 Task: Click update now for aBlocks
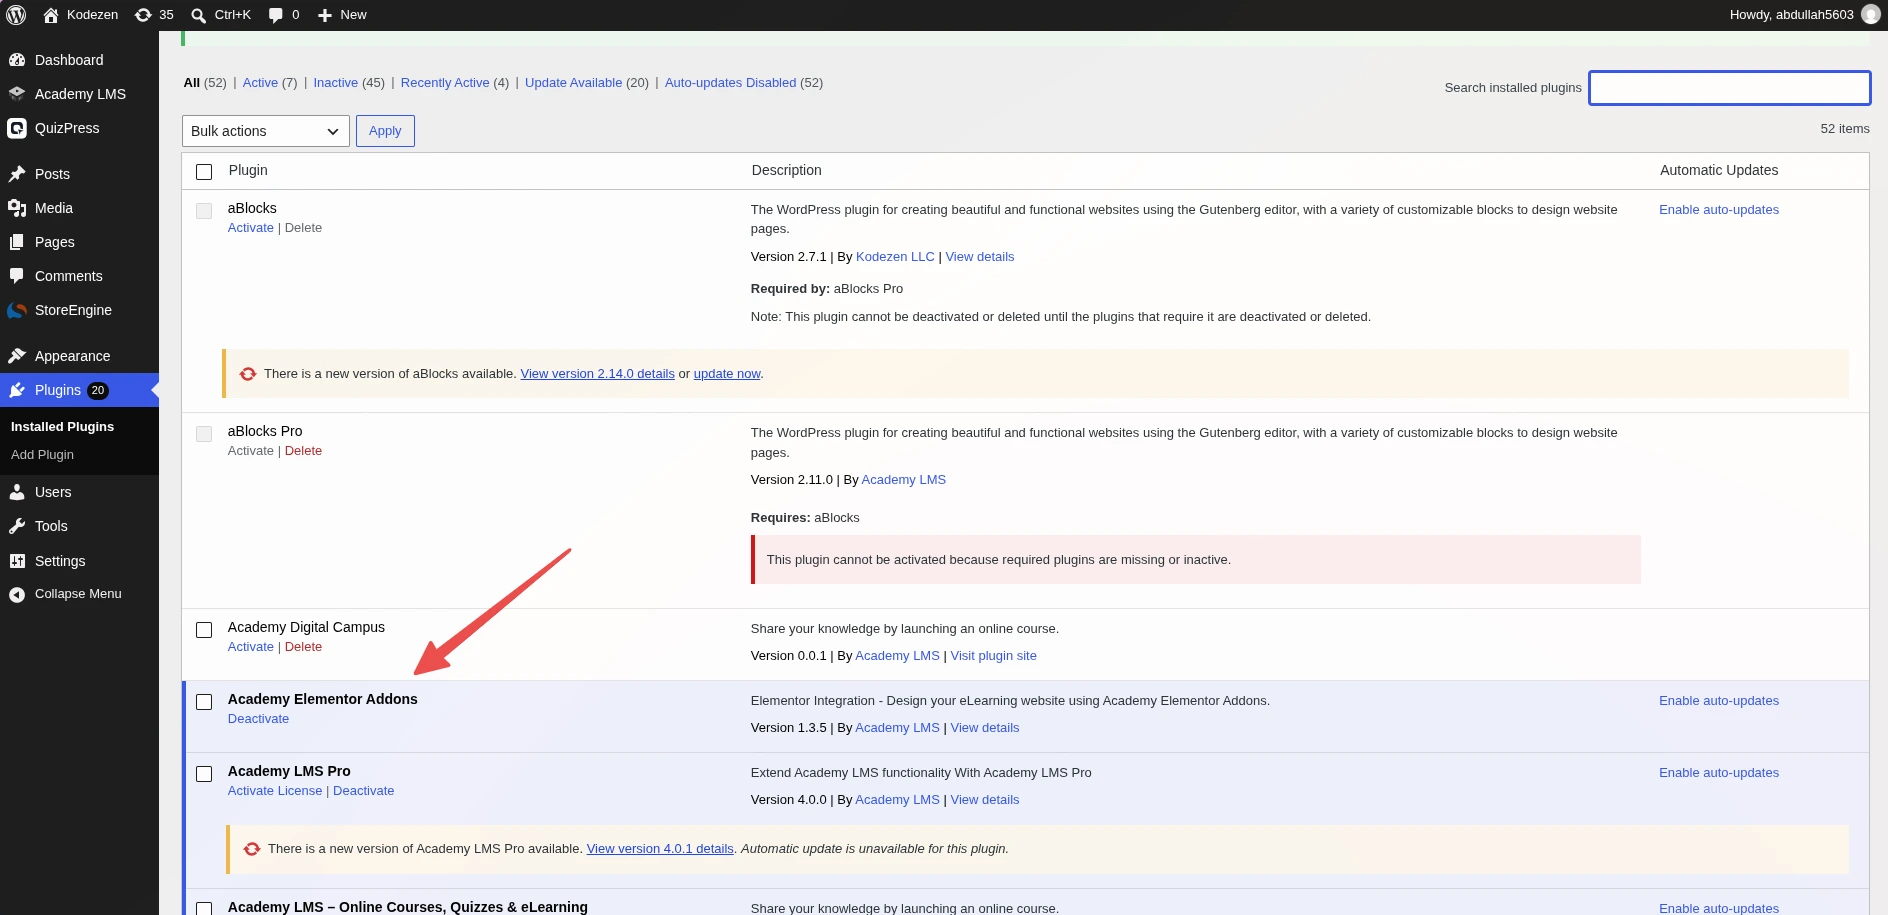tap(727, 374)
